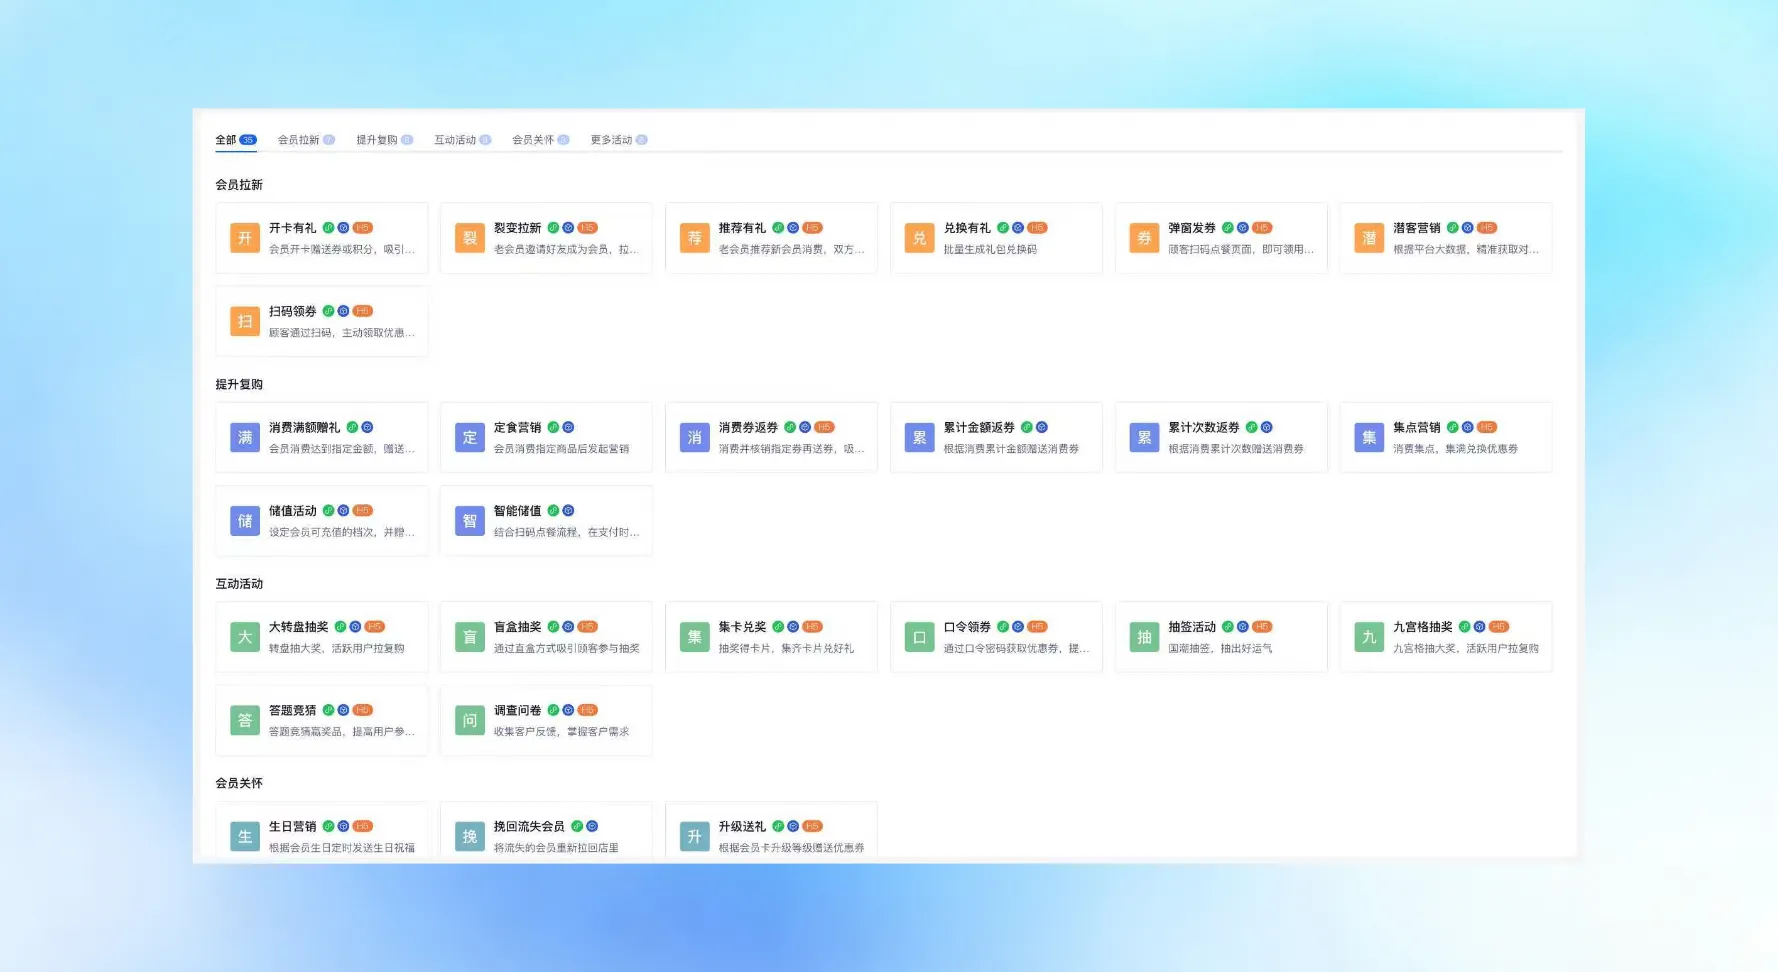Image resolution: width=1778 pixels, height=972 pixels.
Task: Click the blue 储 icon for 储值活动
Action: [x=244, y=521]
